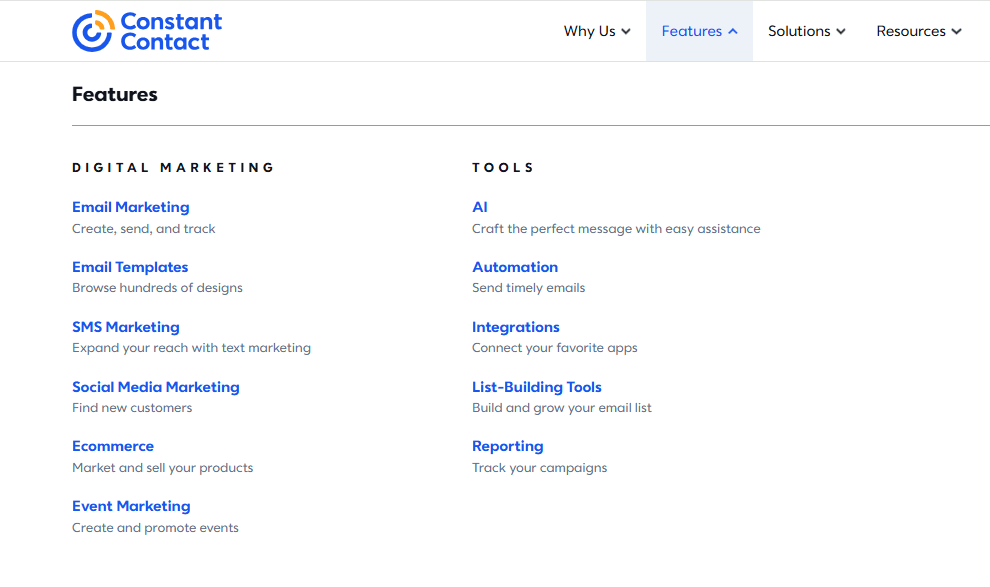
Task: Click chevron next to Solutions
Action: [x=840, y=32]
